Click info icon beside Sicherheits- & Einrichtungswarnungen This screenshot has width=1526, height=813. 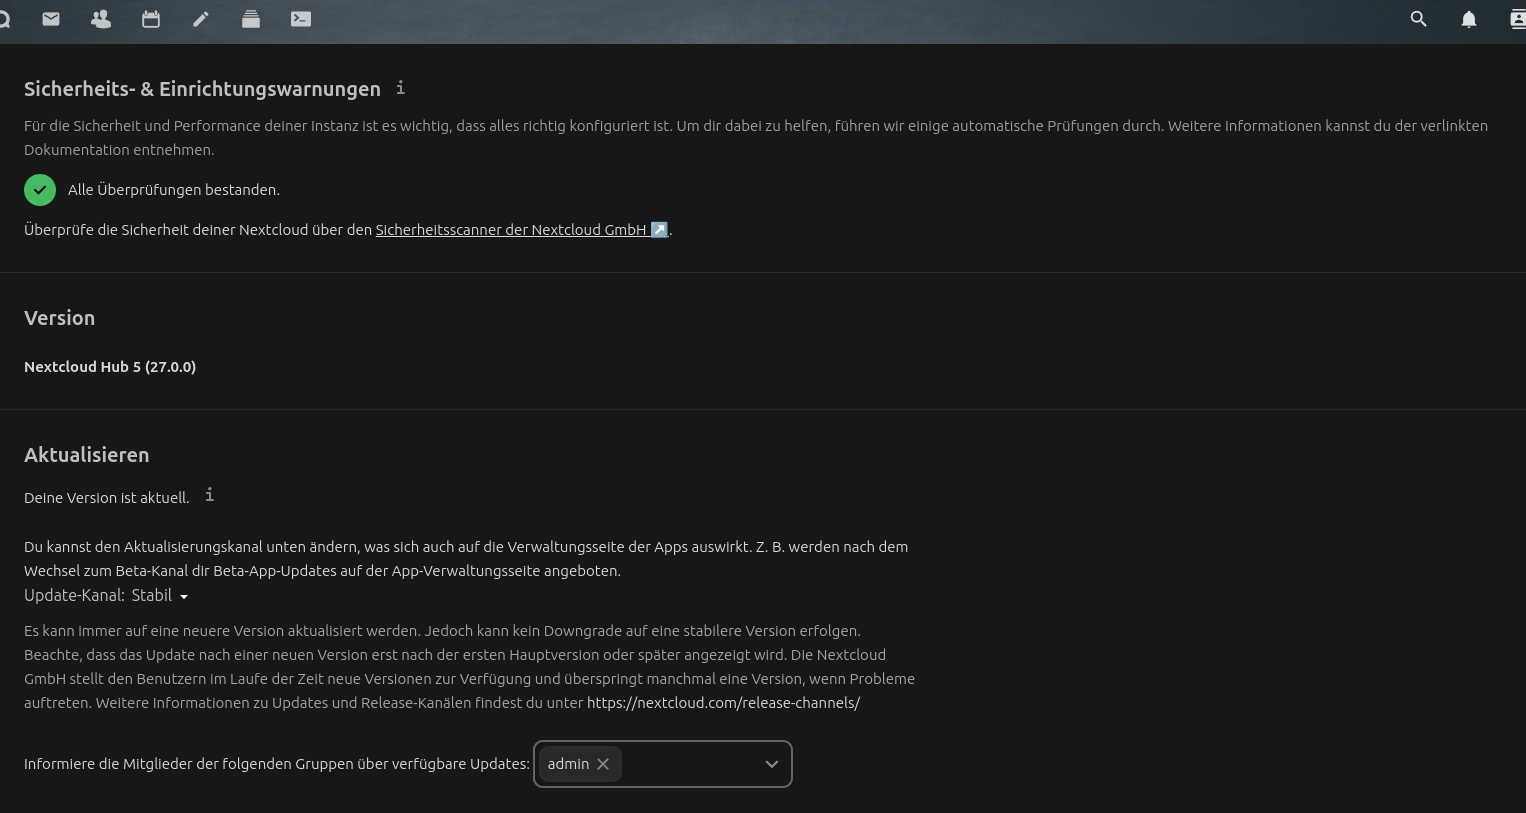click(401, 88)
